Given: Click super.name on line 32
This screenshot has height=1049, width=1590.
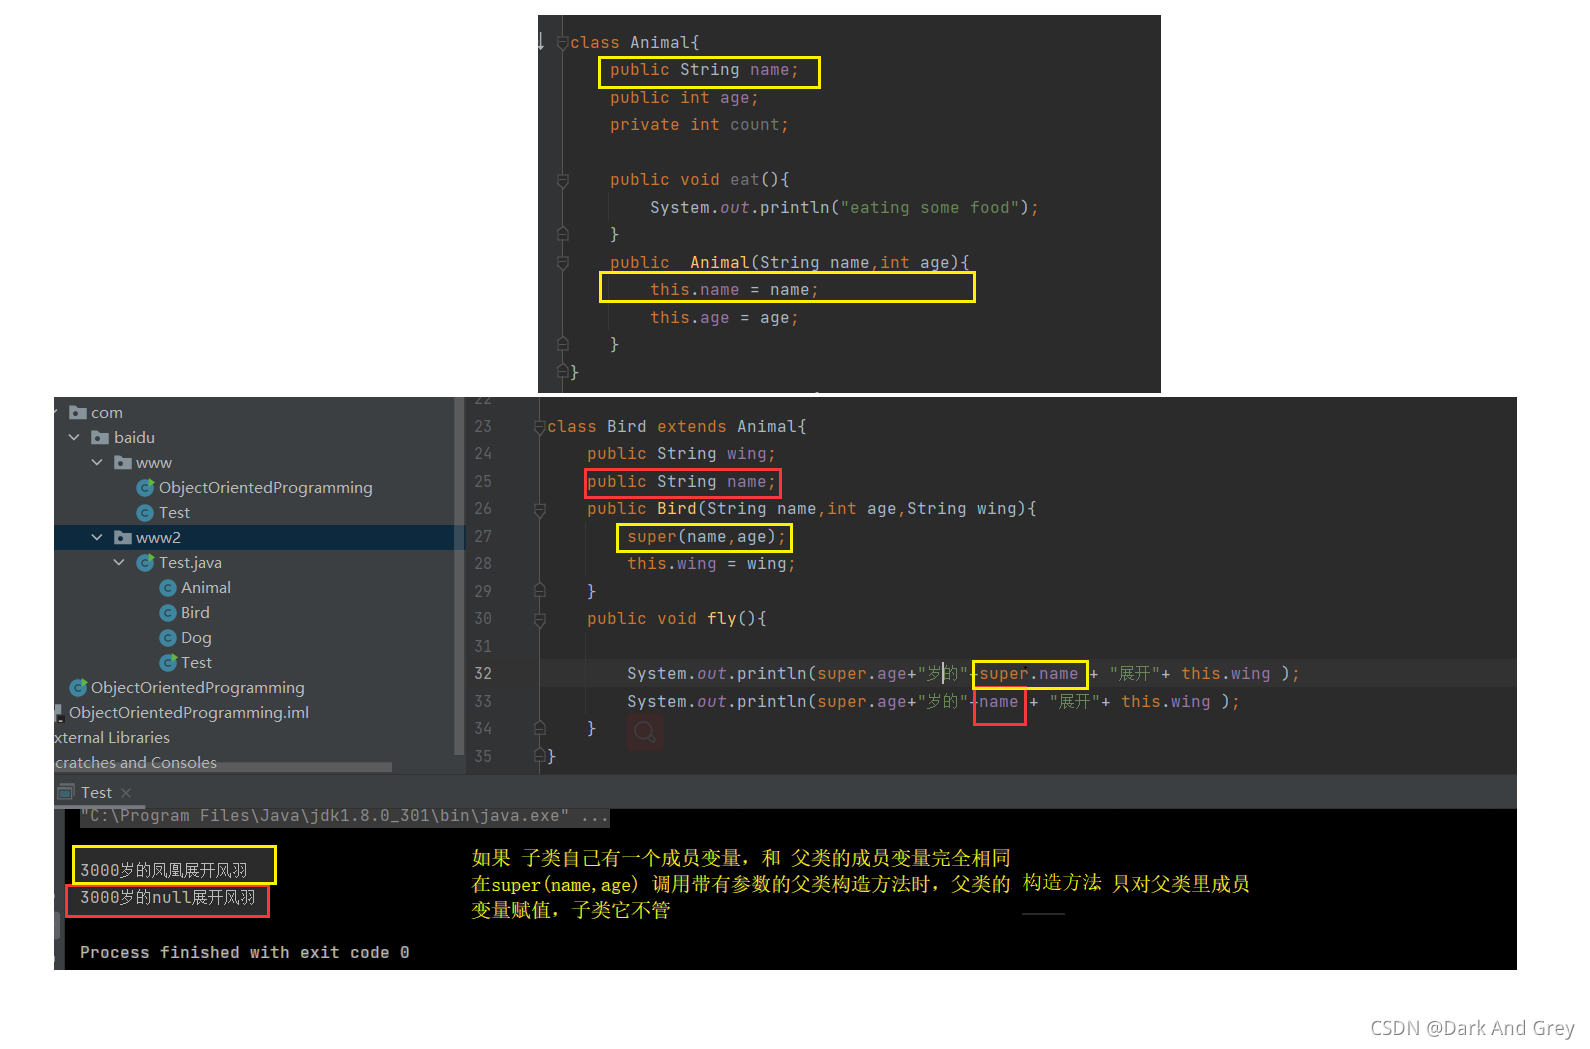Looking at the screenshot, I should click(1028, 674).
